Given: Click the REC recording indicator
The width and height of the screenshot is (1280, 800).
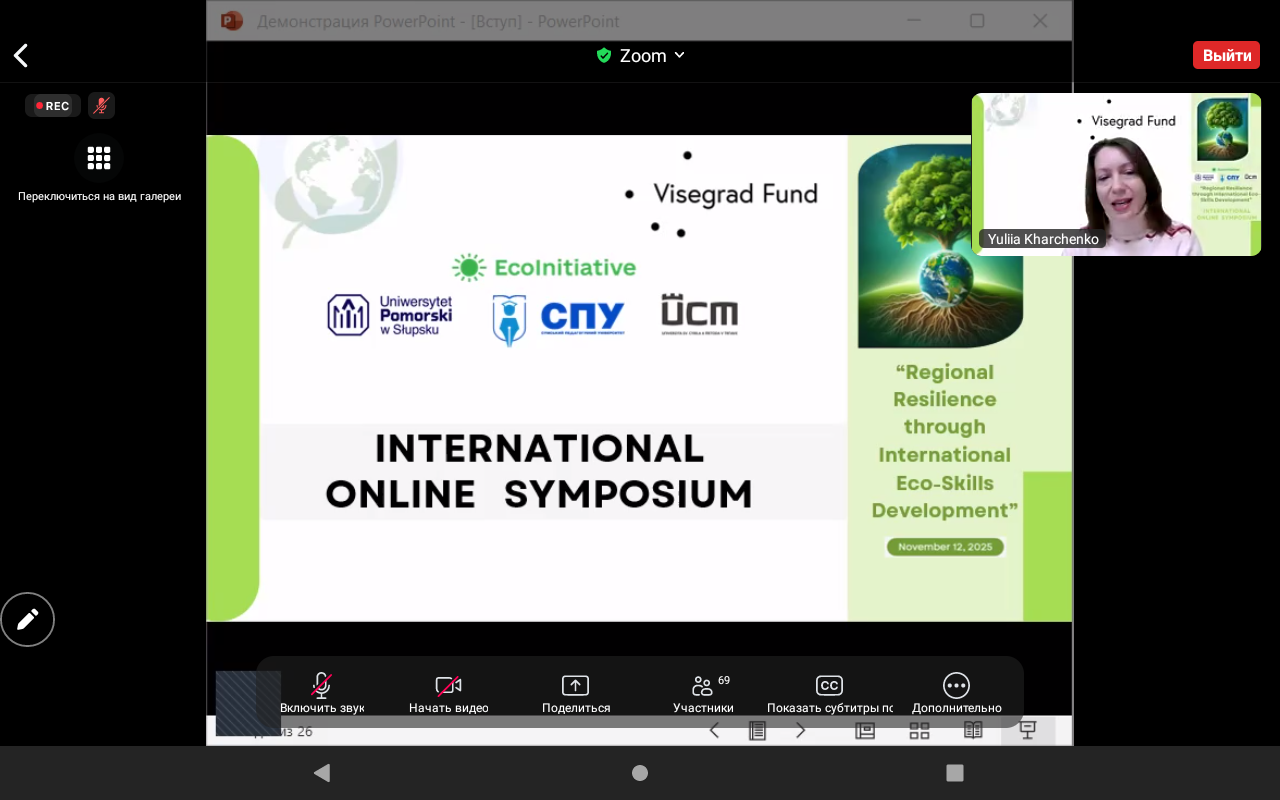Looking at the screenshot, I should 53,106.
